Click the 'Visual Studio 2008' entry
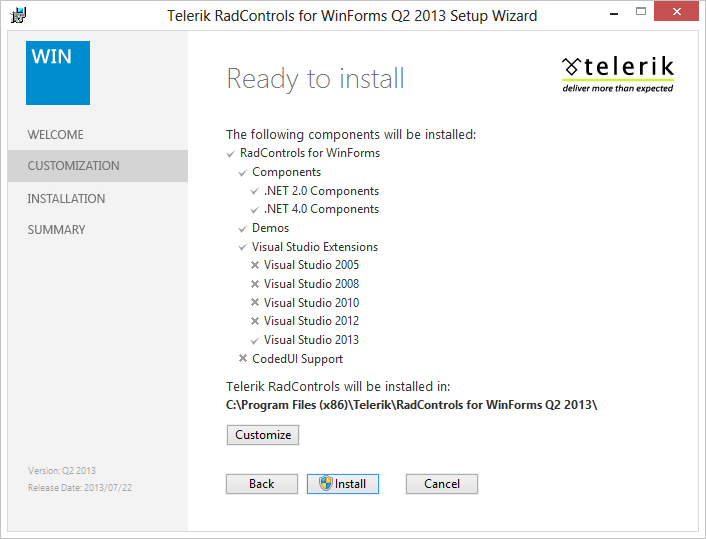706x539 pixels. pyautogui.click(x=311, y=284)
